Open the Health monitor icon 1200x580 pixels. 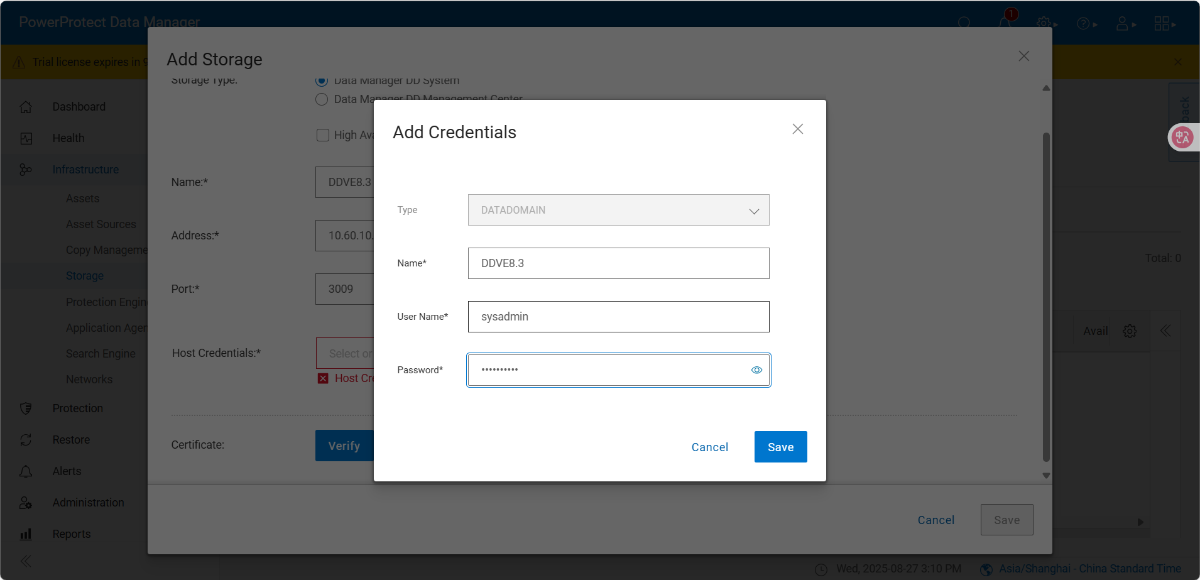tap(26, 138)
